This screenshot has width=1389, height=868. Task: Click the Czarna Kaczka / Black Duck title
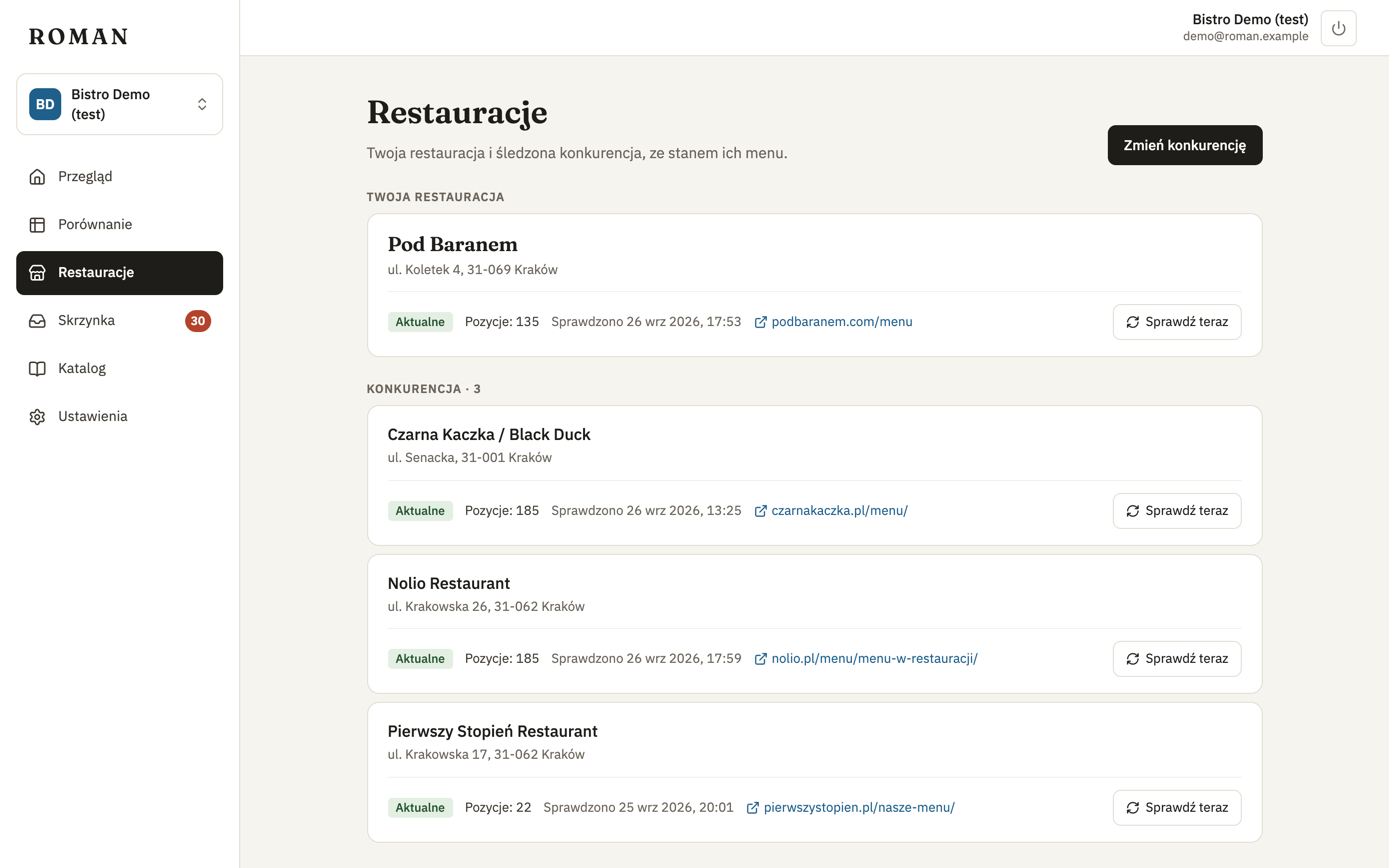tap(489, 435)
